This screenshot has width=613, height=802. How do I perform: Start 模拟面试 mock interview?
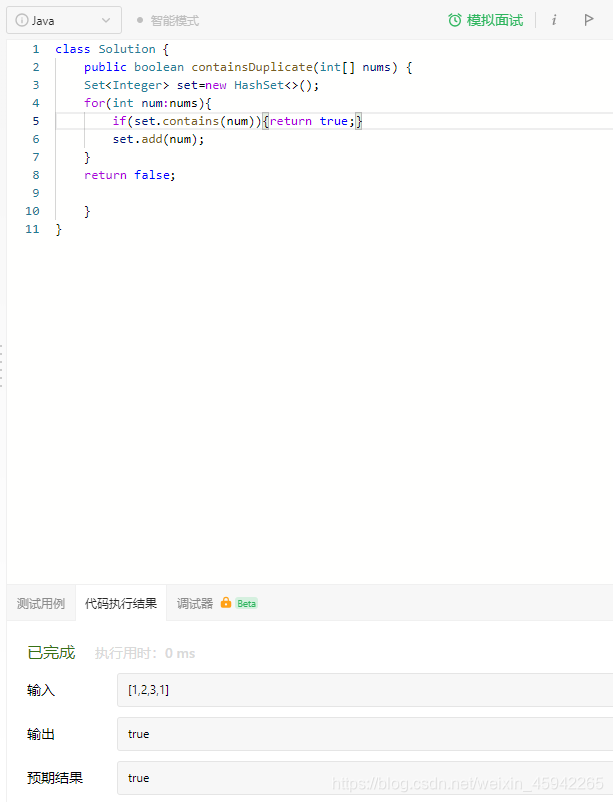click(486, 20)
